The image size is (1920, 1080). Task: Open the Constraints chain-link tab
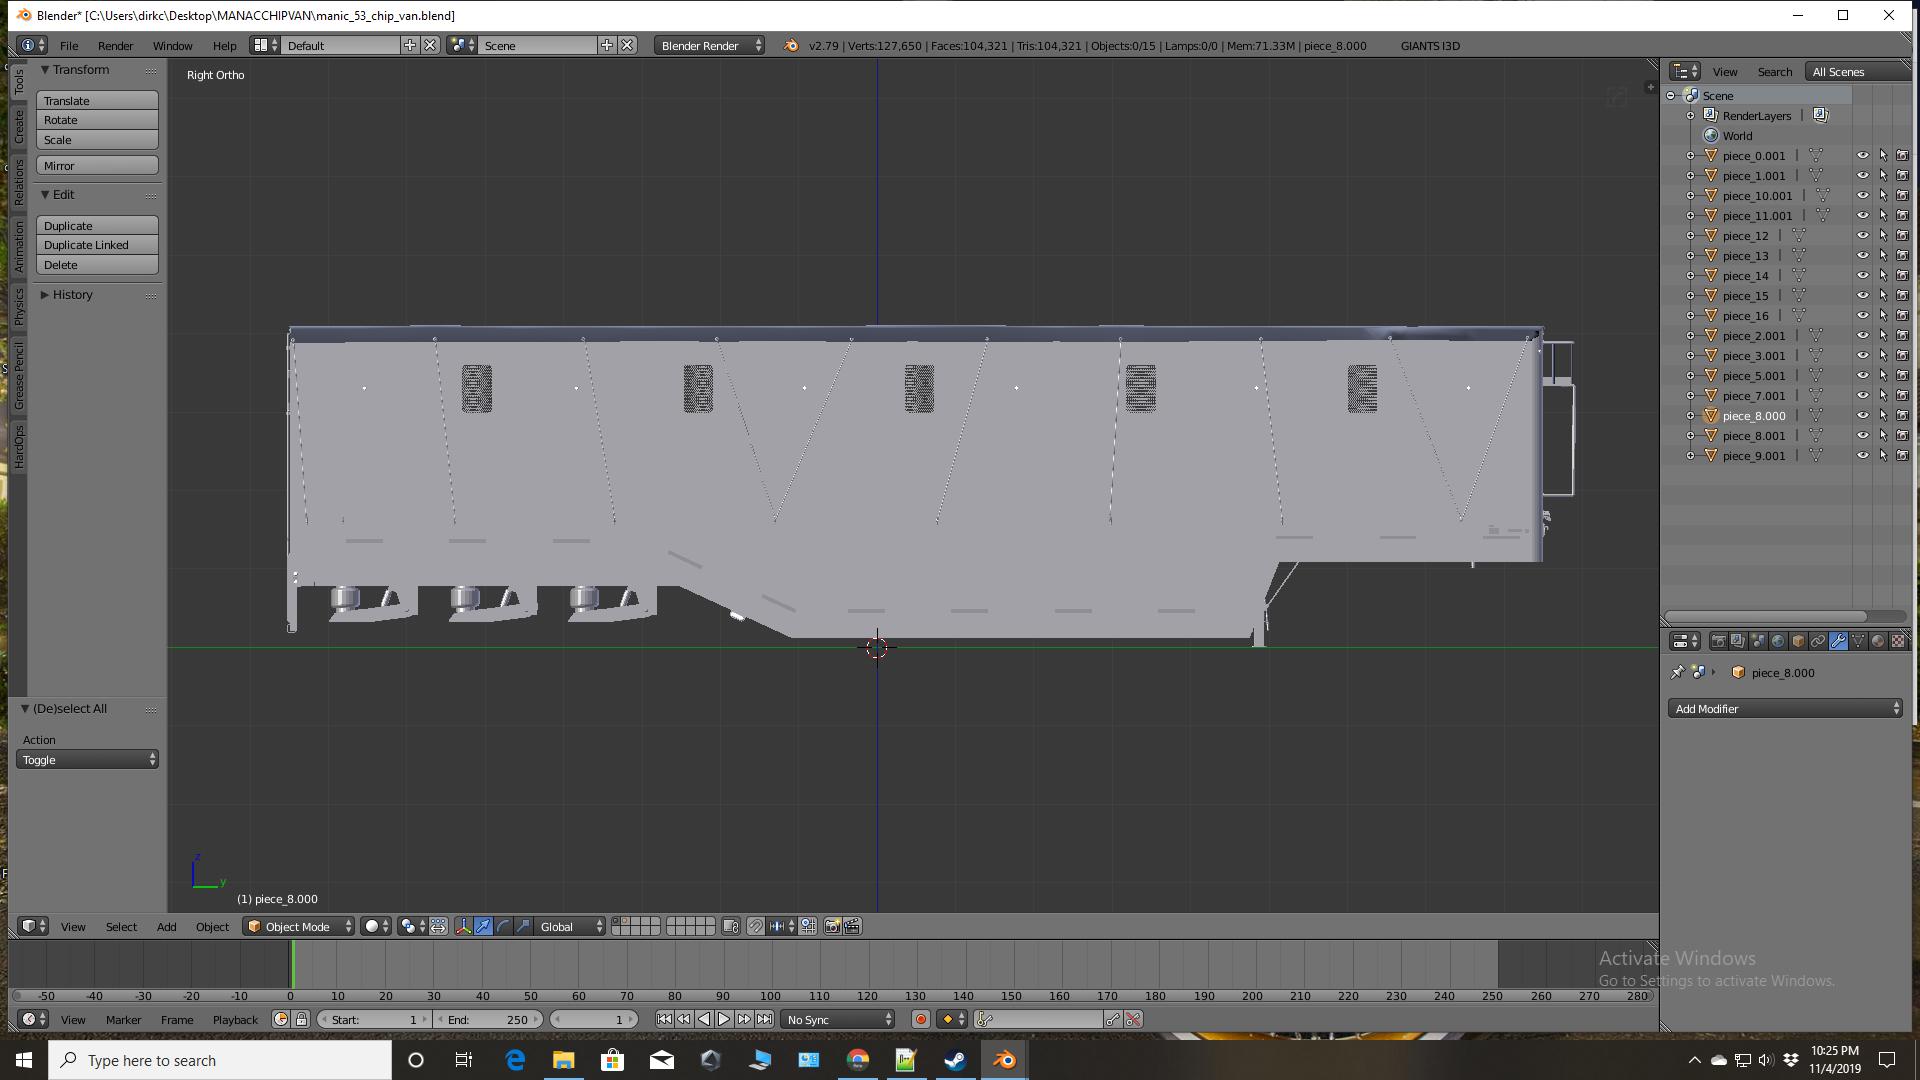coord(1818,641)
